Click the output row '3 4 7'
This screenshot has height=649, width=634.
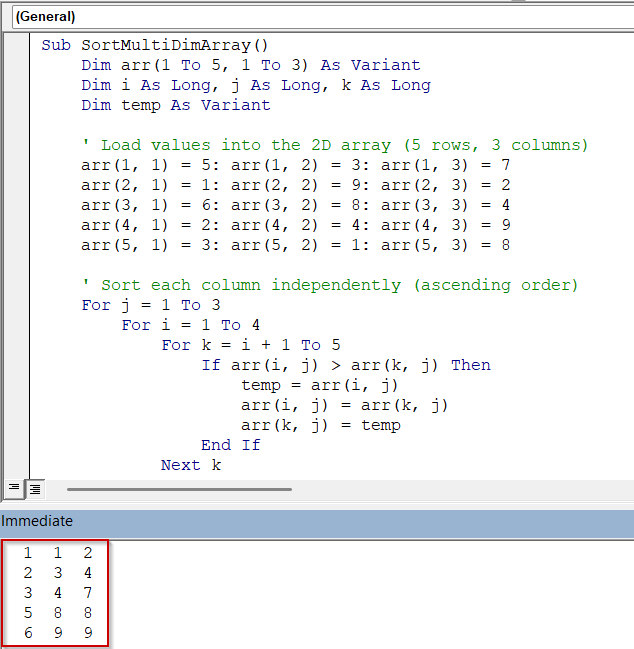click(57, 593)
